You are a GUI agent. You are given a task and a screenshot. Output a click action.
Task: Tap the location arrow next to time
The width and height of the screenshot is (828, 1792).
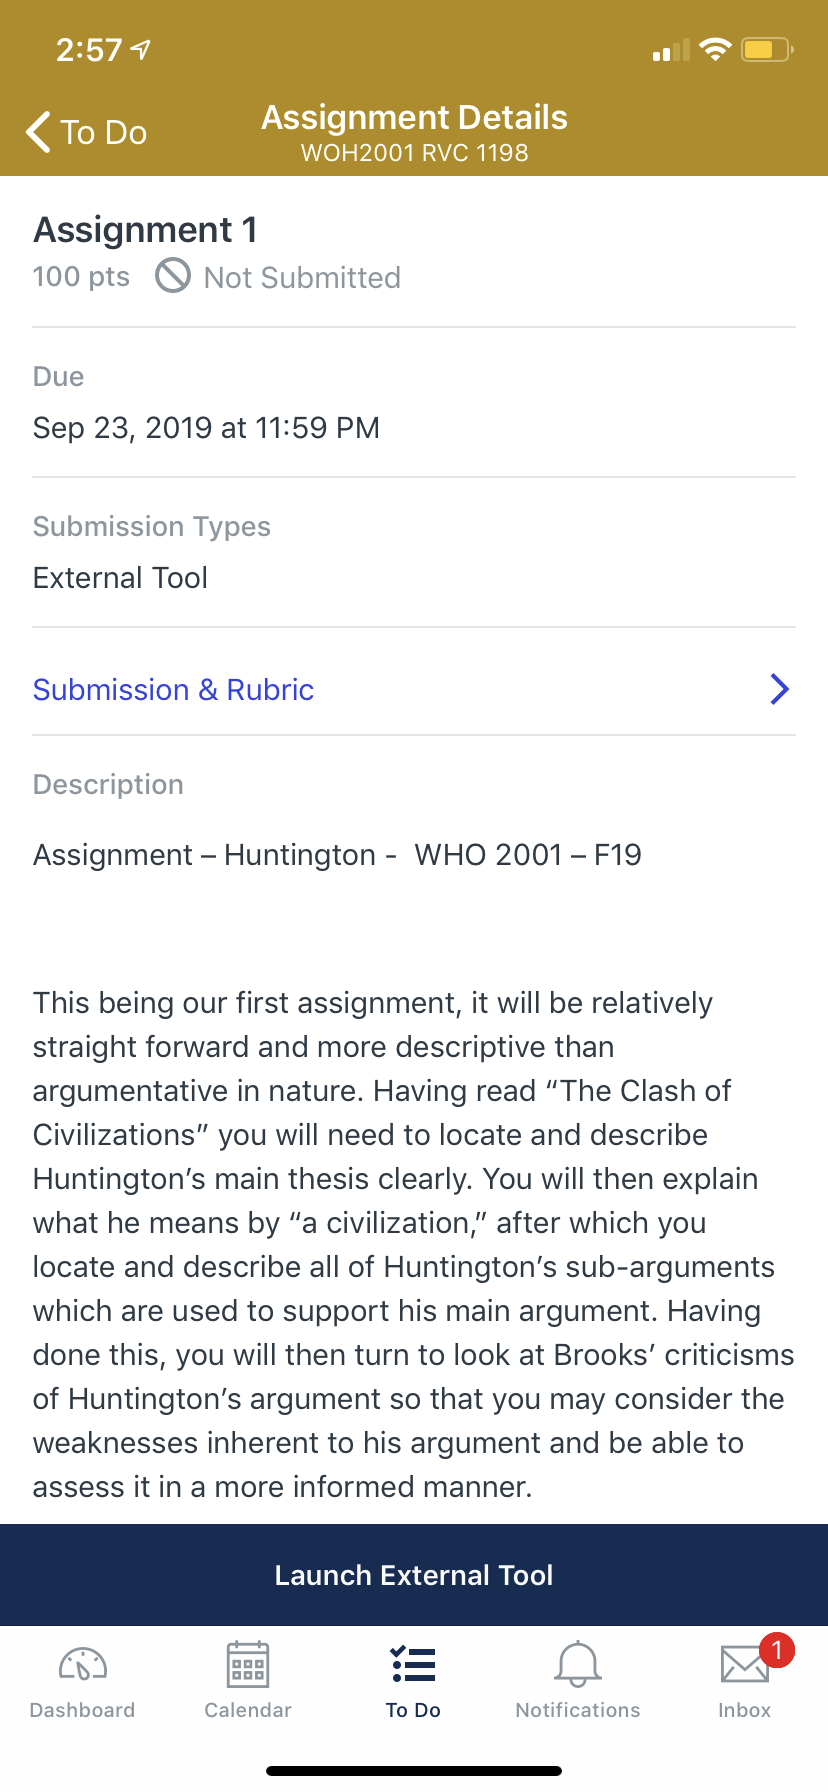(141, 49)
